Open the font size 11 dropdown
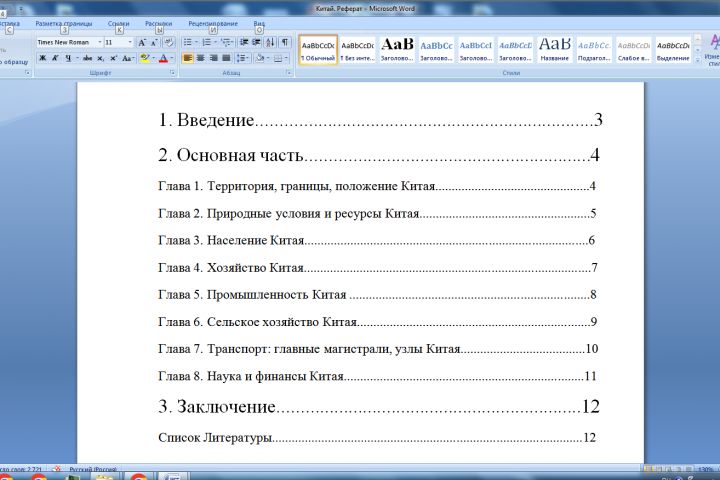The width and height of the screenshot is (720, 480). click(130, 42)
